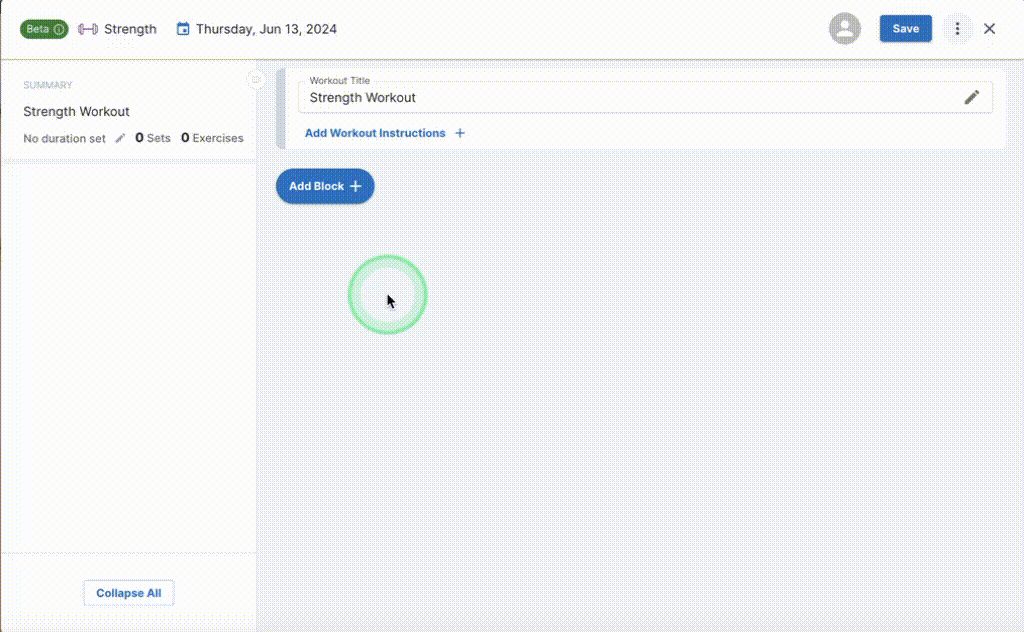
Task: Toggle the sidebar collapse chip on summary panel
Action: (255, 79)
